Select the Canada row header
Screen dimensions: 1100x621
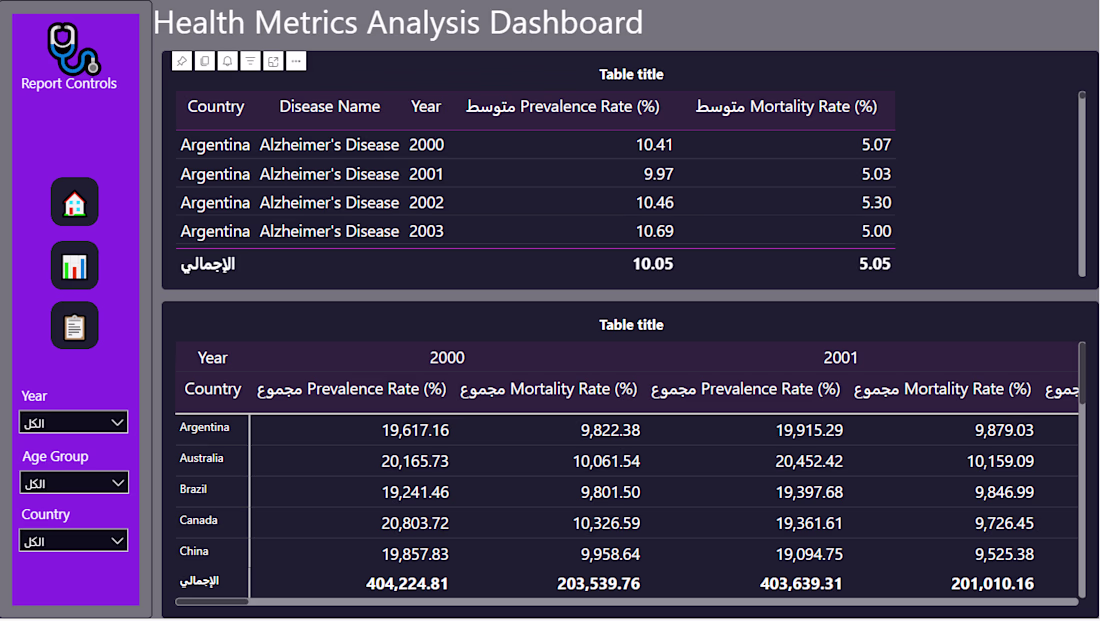coord(198,520)
